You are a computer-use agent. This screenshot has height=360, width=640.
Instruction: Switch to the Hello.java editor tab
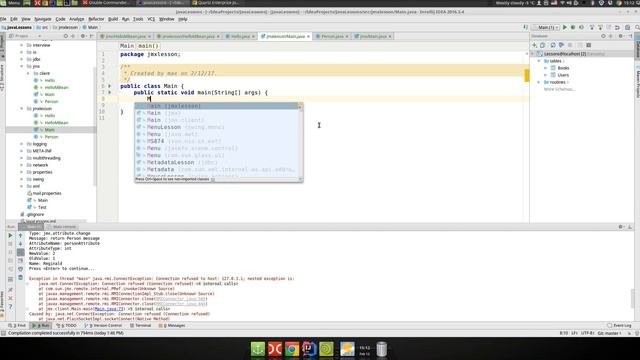(240, 36)
